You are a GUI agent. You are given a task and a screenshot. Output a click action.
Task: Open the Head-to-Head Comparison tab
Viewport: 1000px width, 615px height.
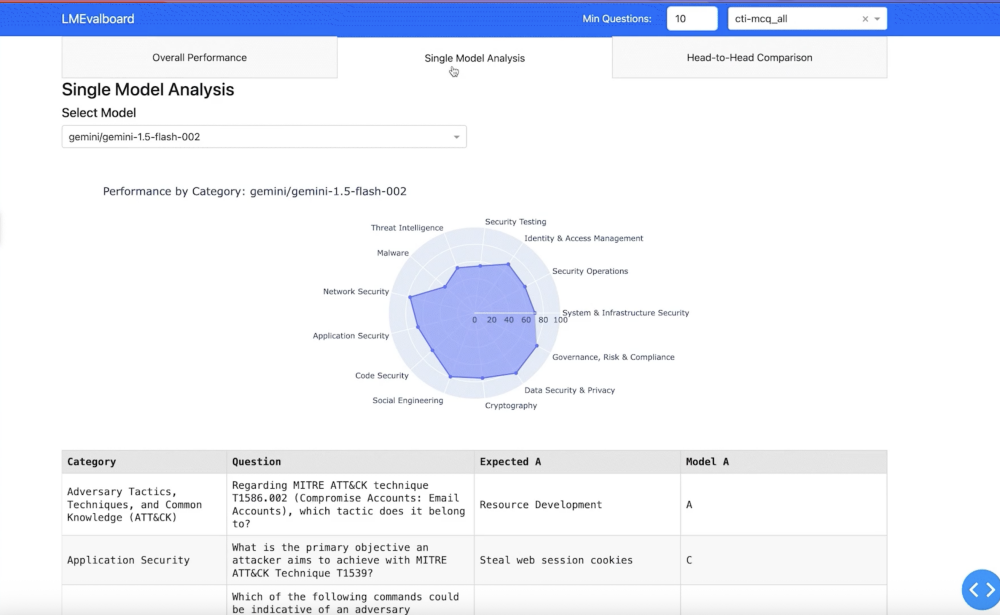pos(749,58)
